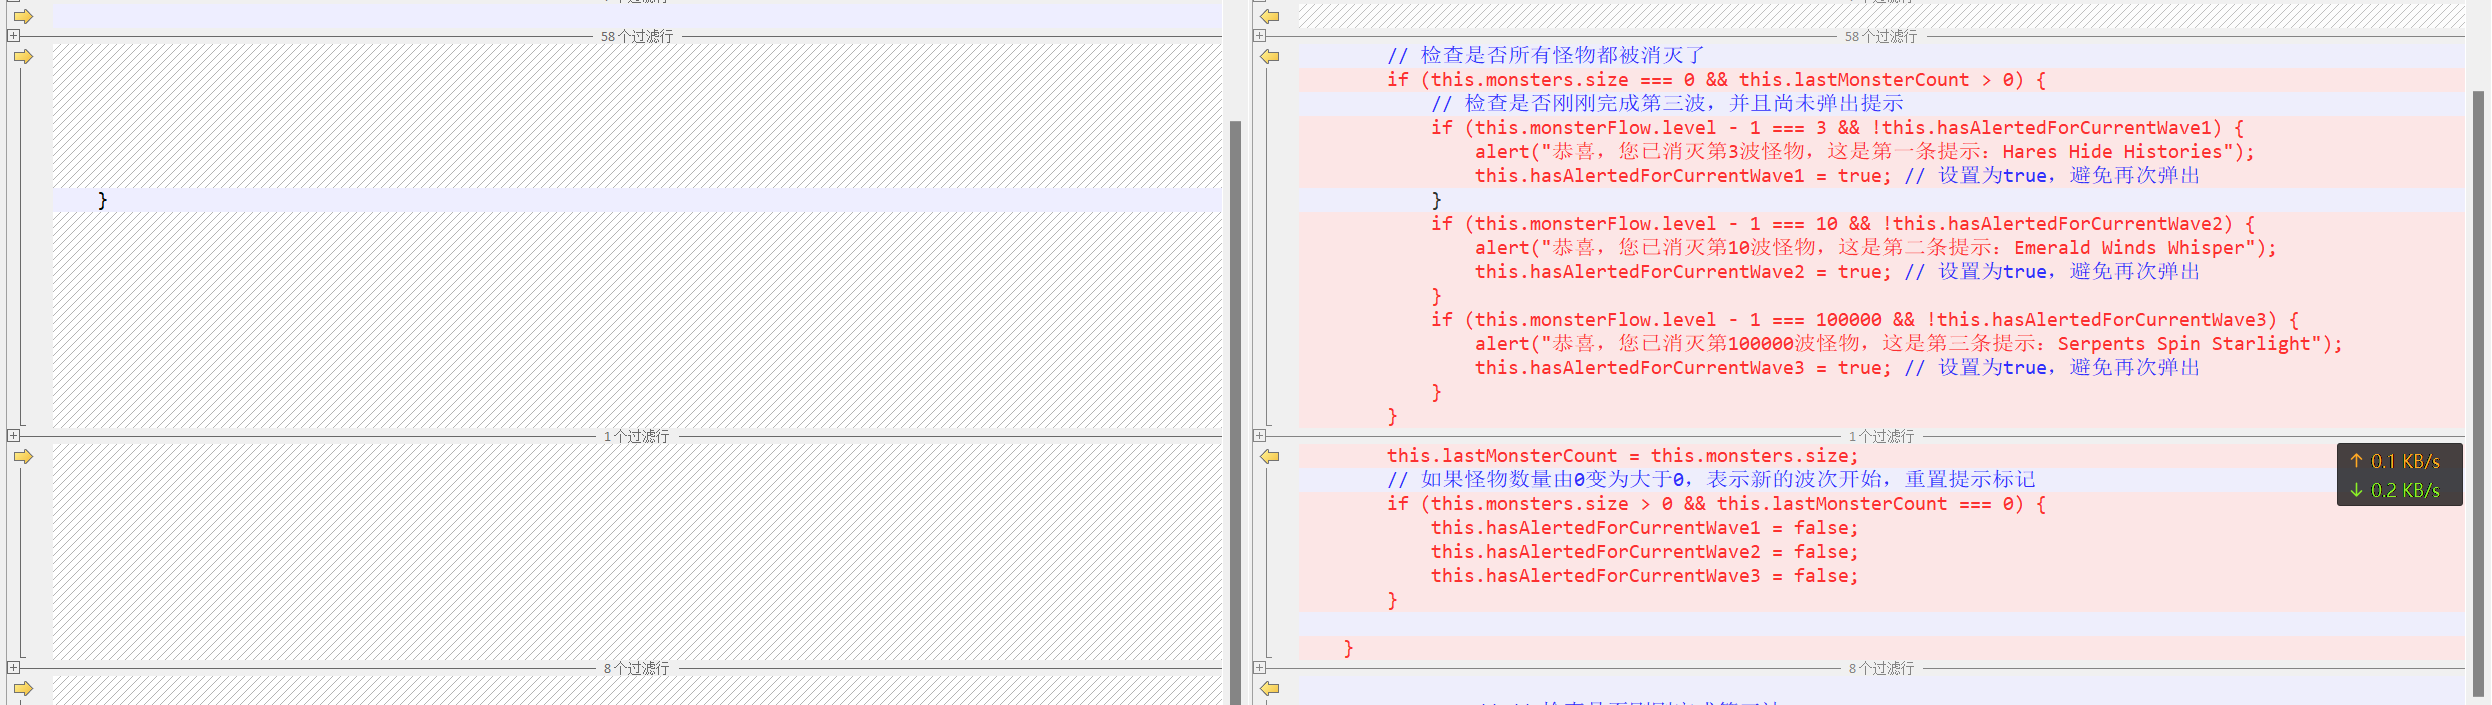
Task: Click alert line containing Emerald Winds Whisper
Action: pos(1876,248)
